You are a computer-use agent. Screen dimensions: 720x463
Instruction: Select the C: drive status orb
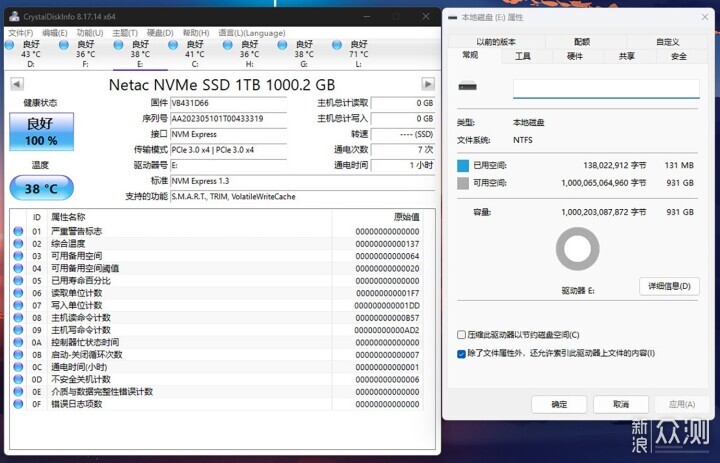173,45
